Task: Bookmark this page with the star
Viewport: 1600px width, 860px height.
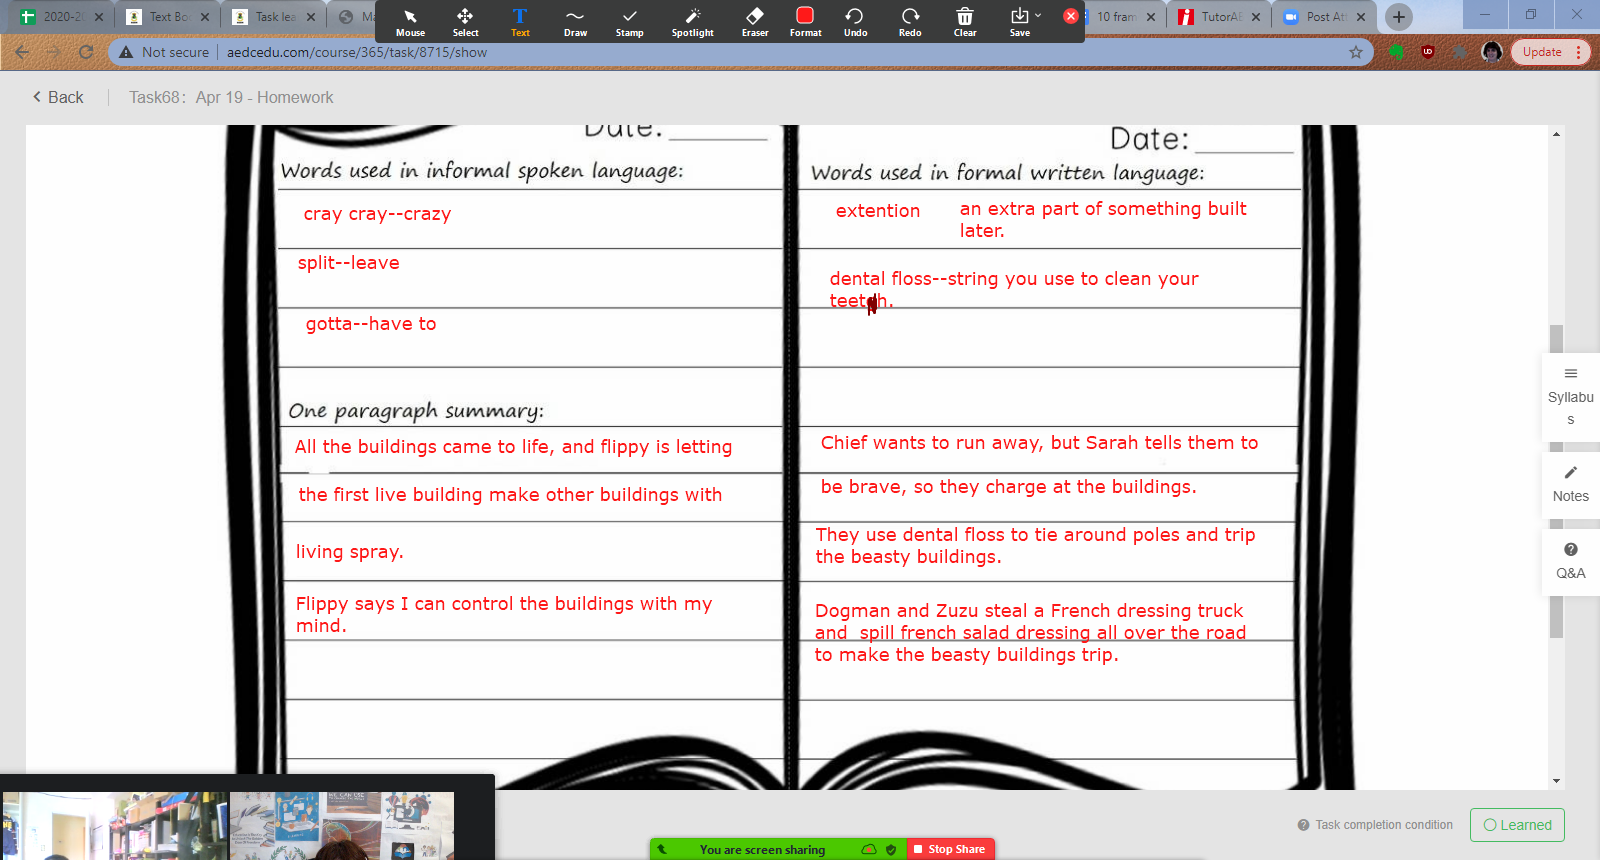Action: pos(1356,52)
